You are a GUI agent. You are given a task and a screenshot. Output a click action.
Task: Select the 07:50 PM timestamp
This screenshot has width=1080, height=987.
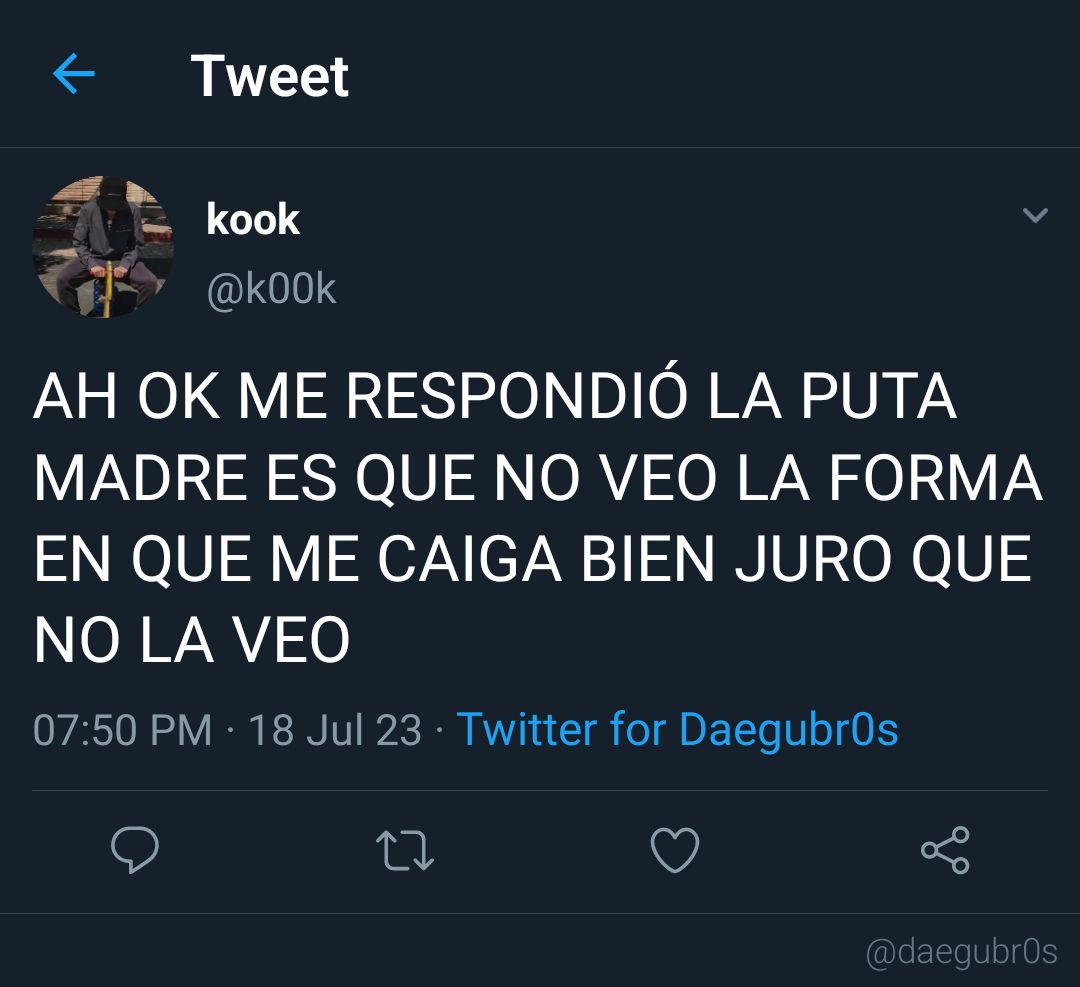coord(123,729)
